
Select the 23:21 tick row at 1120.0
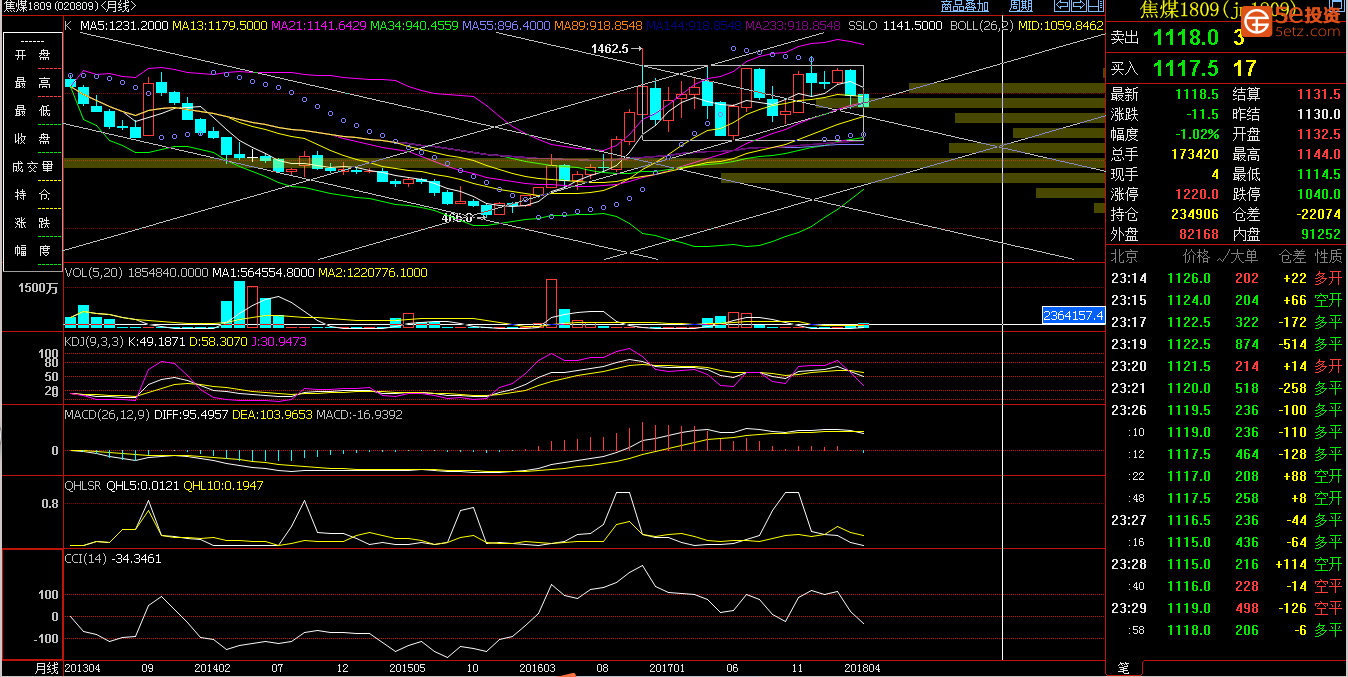[1226, 388]
